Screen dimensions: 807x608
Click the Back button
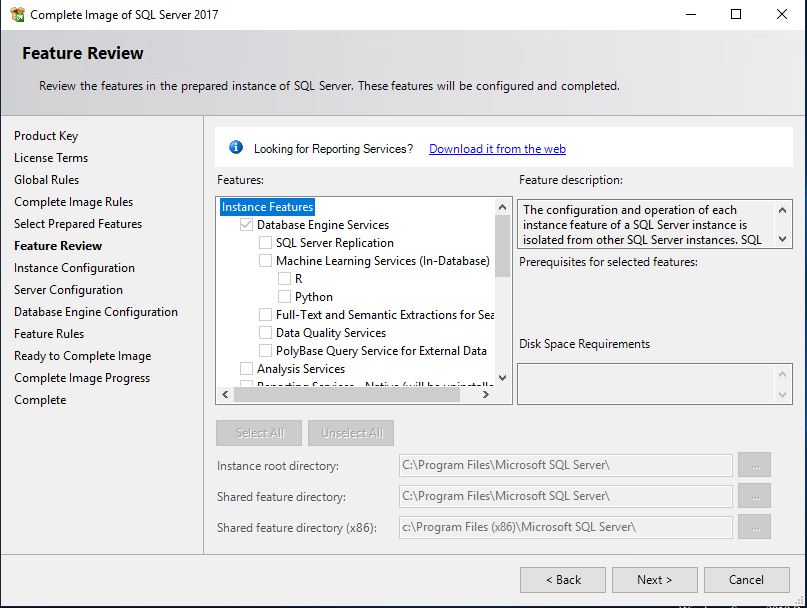click(x=562, y=579)
